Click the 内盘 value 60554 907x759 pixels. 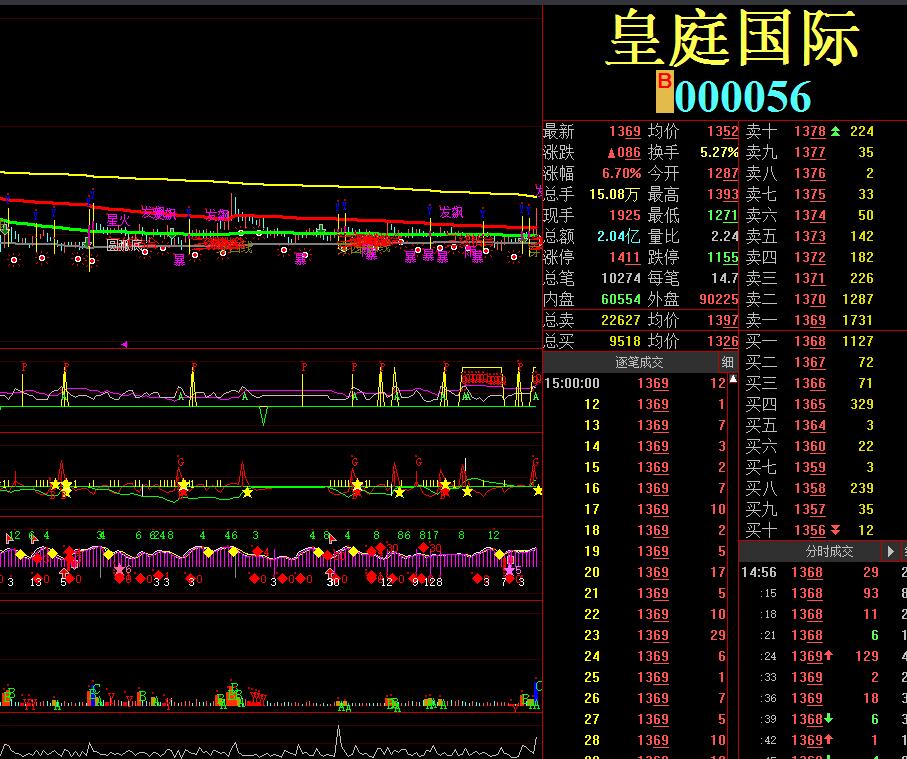click(621, 300)
